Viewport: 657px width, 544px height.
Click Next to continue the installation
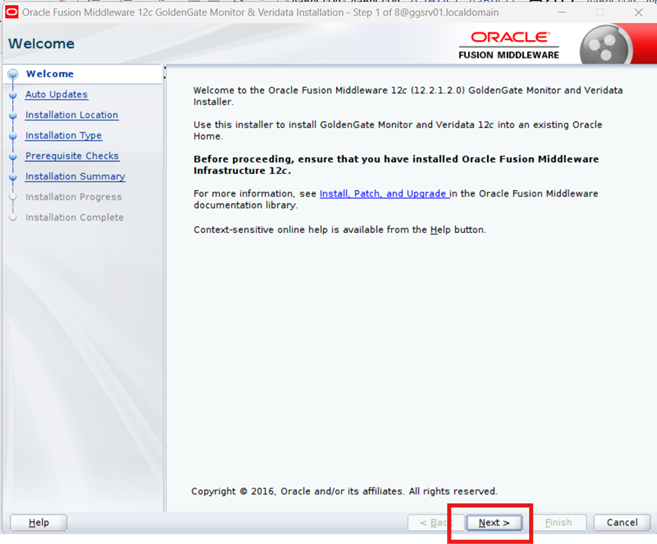coord(494,523)
